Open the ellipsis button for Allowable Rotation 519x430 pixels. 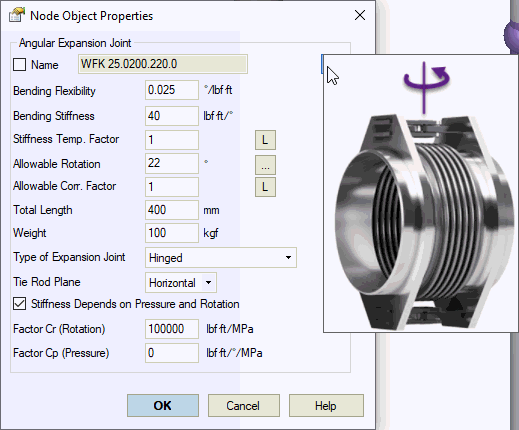pyautogui.click(x=265, y=165)
